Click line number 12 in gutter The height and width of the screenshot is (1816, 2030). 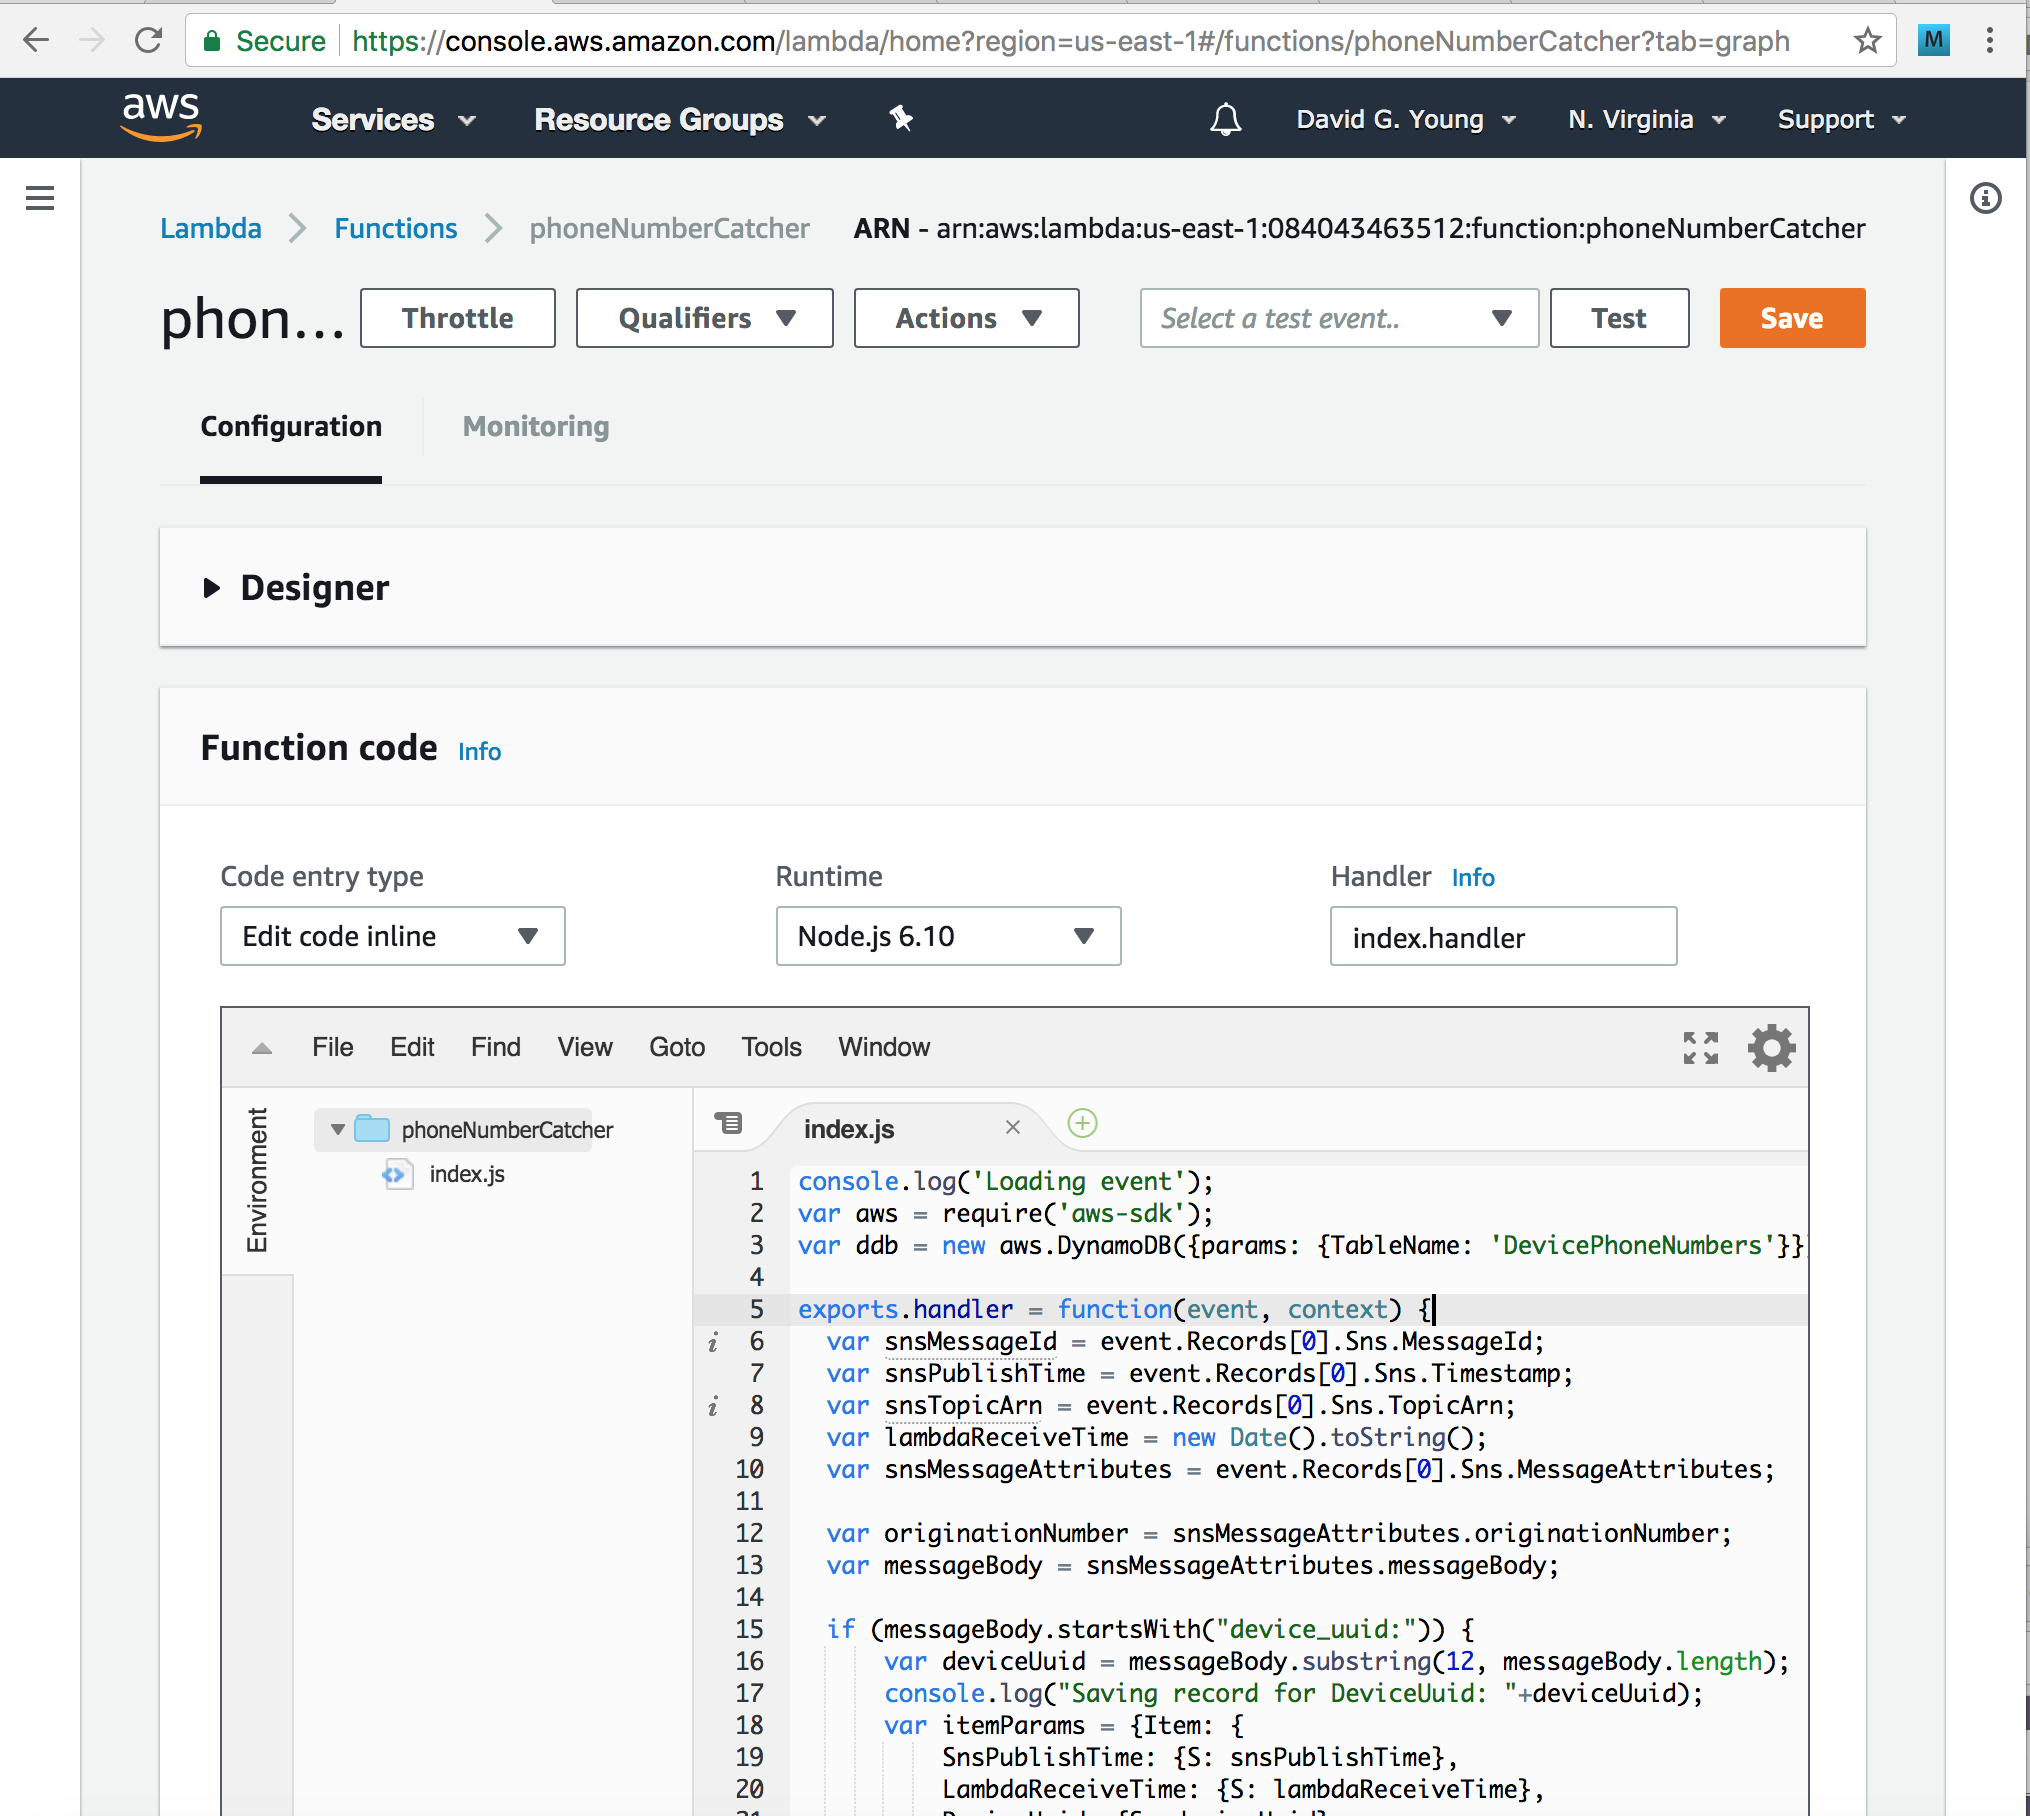[749, 1533]
